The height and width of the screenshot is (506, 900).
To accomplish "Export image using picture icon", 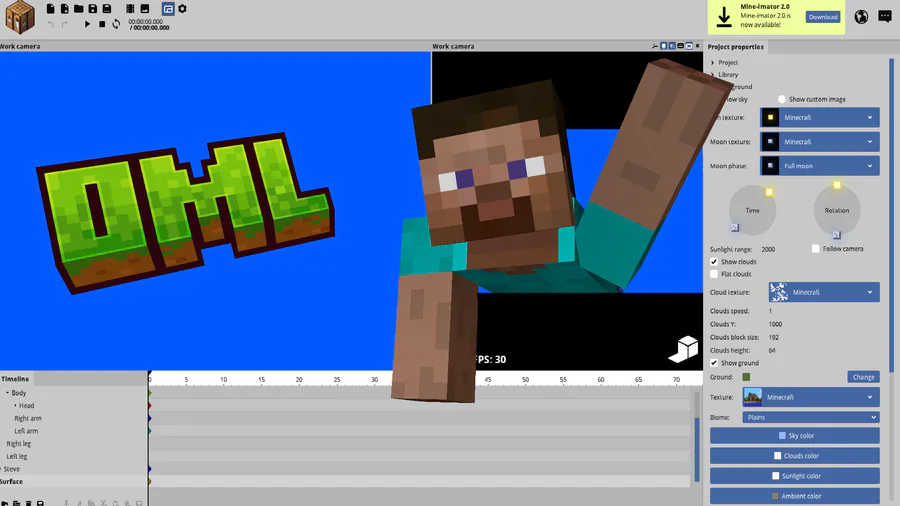I will [145, 9].
